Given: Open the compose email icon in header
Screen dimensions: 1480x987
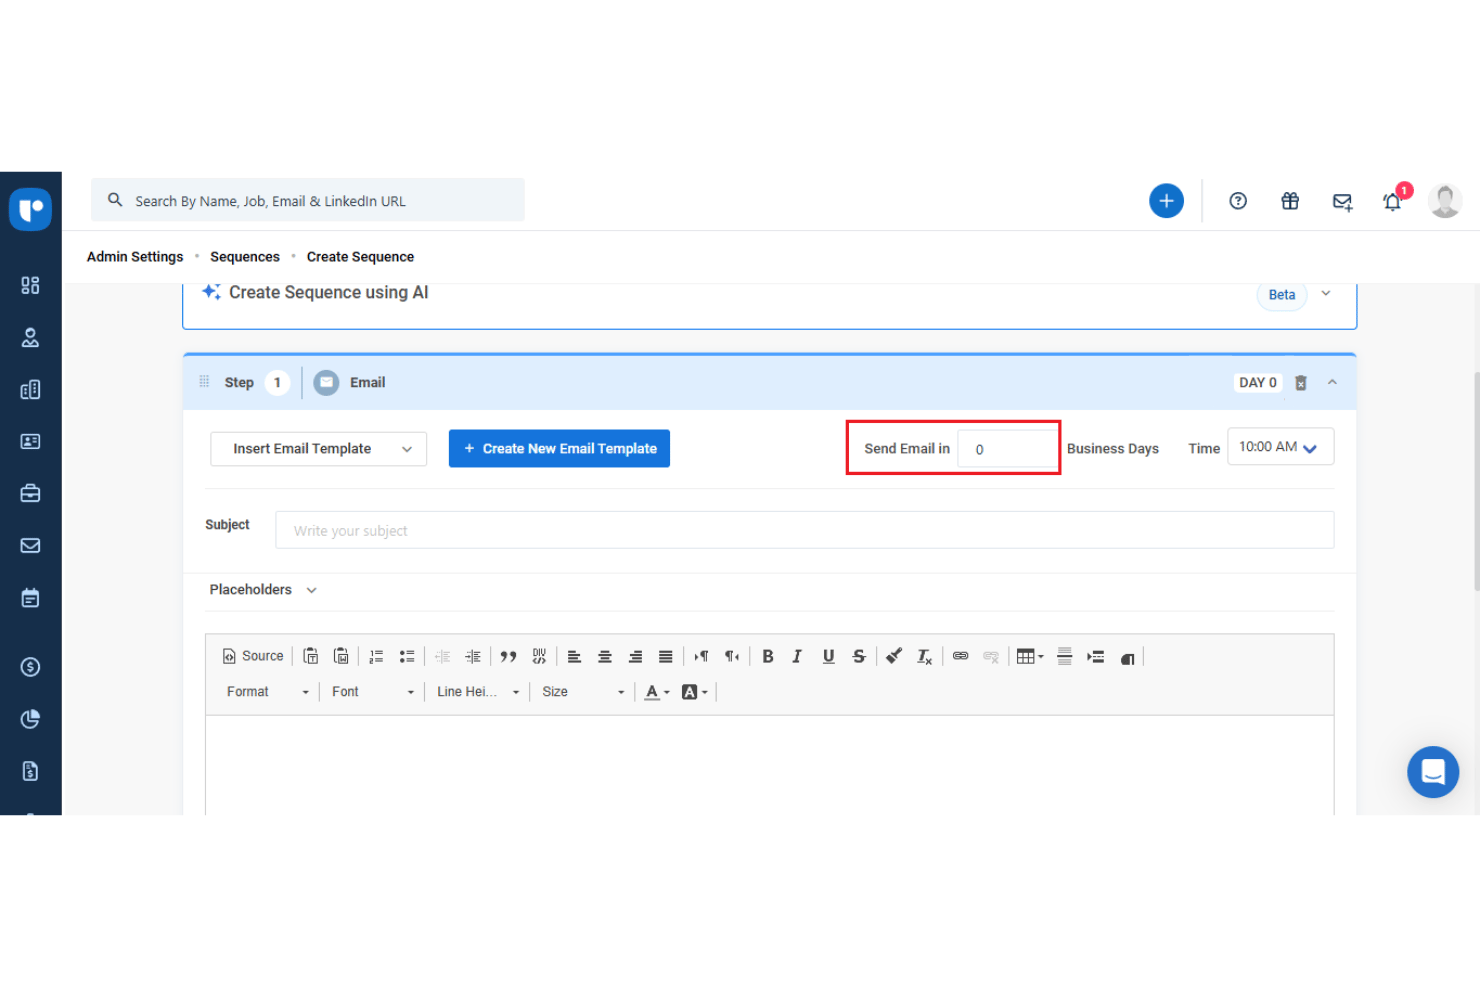Looking at the screenshot, I should [x=1342, y=202].
